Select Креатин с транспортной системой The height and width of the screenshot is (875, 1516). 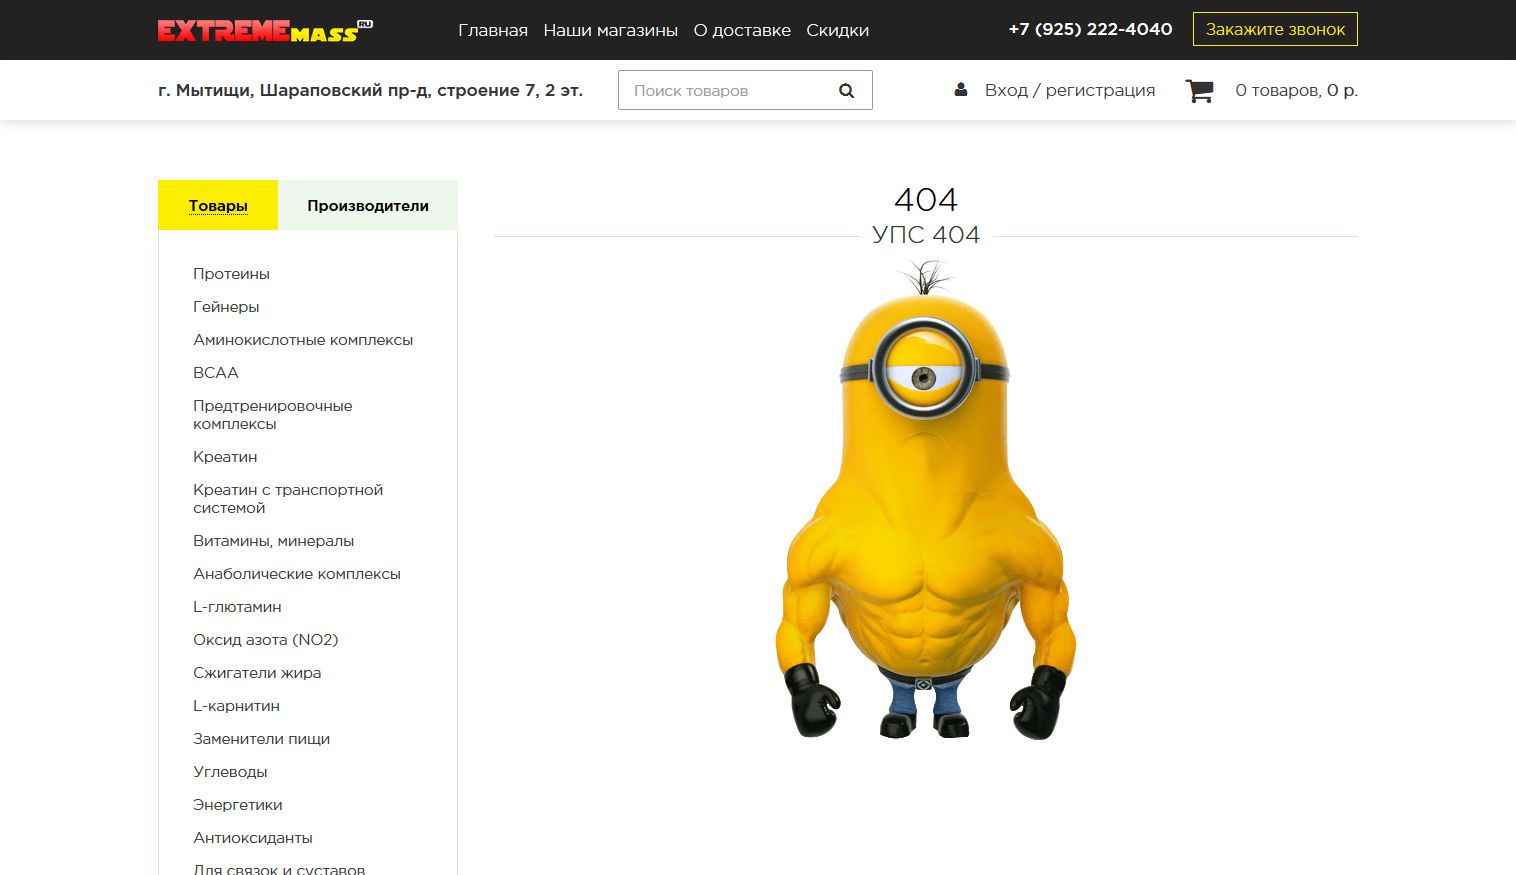[x=288, y=498]
